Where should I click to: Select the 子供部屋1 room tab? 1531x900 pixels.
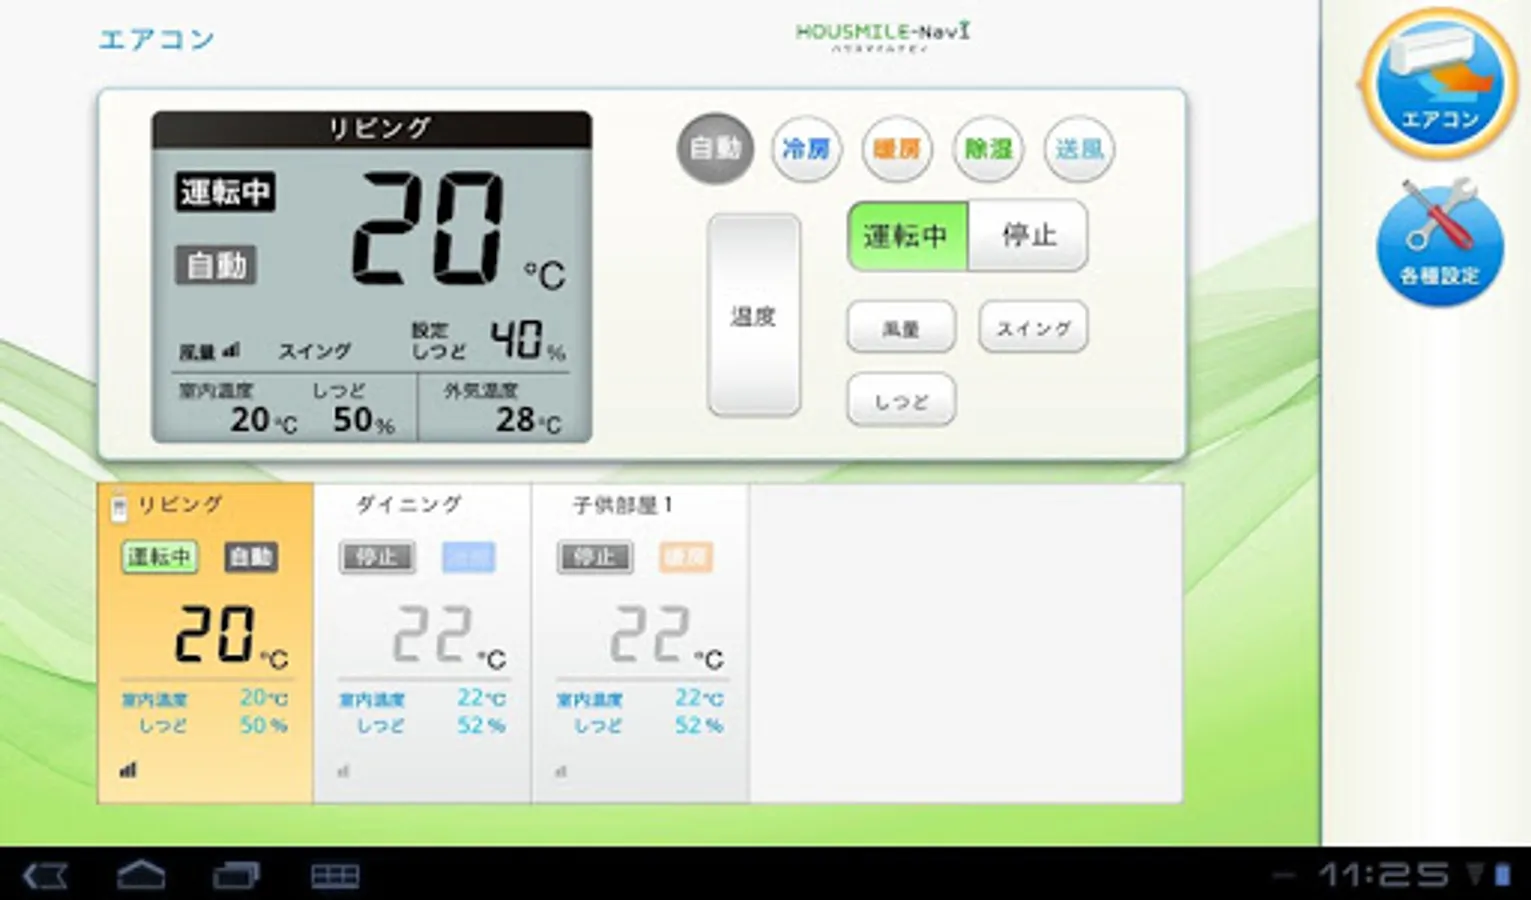640,643
